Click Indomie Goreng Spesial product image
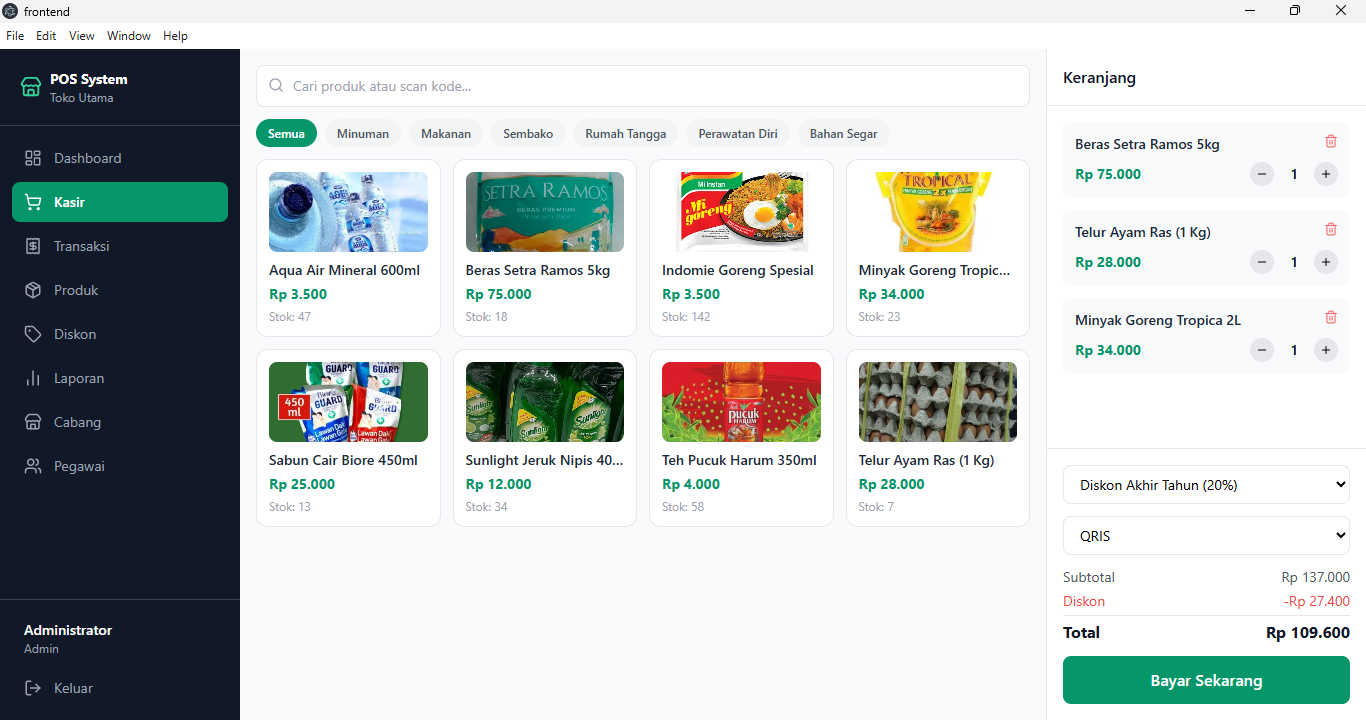Screen dimensions: 1366x720 tap(741, 212)
